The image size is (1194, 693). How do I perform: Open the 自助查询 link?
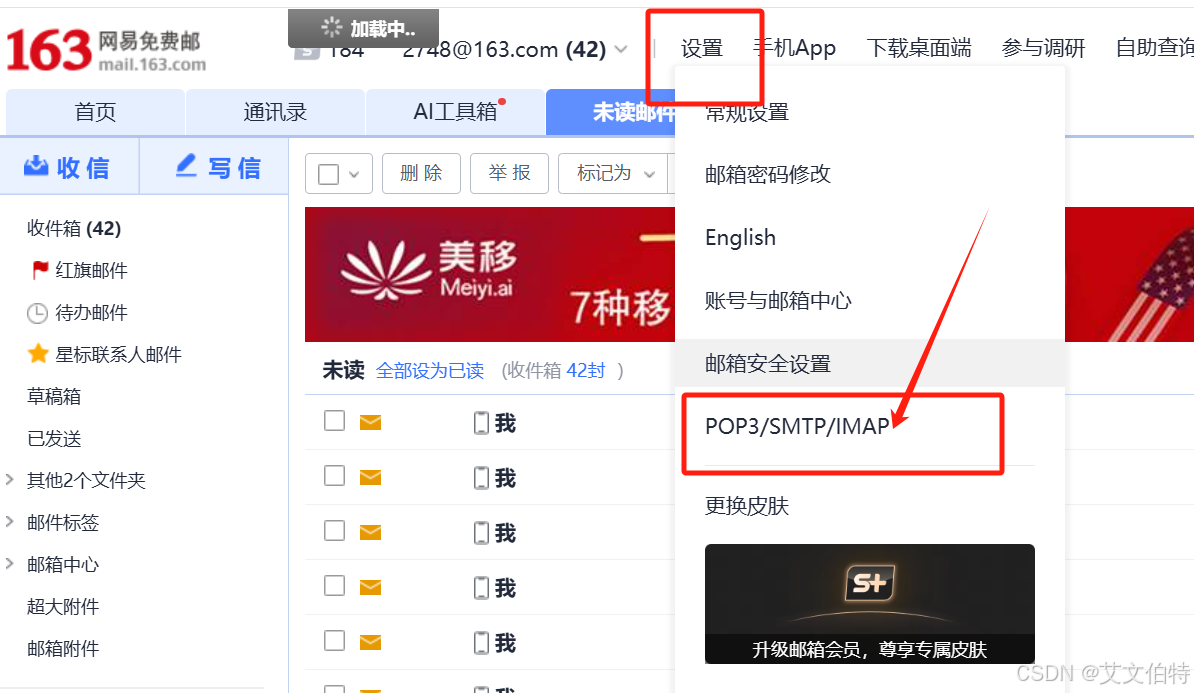[1154, 49]
